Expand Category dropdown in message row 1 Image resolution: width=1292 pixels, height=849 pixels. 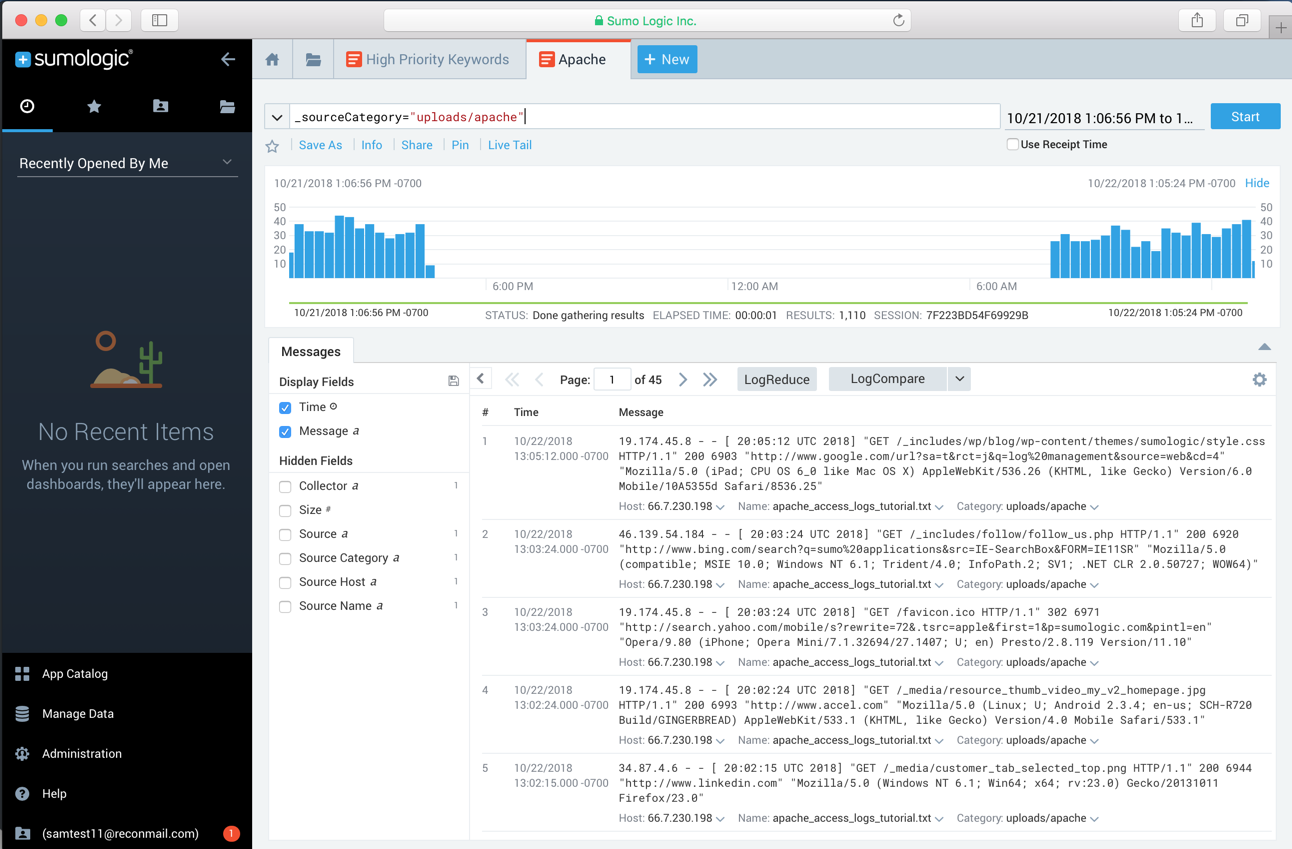1095,507
